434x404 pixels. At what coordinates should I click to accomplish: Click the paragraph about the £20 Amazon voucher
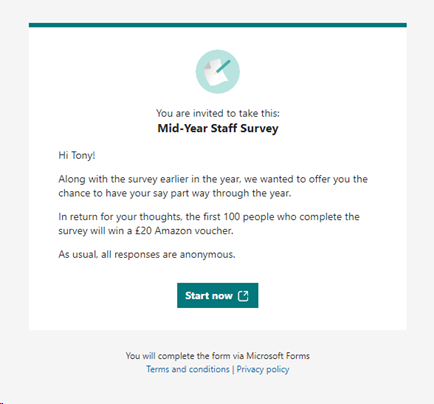click(x=209, y=224)
